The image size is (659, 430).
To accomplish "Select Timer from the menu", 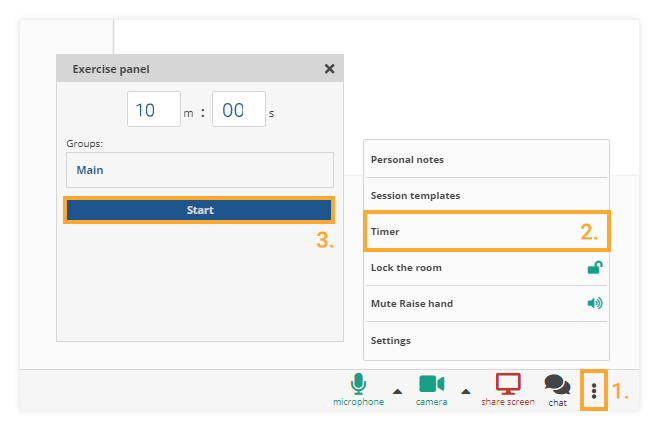I will coord(486,231).
